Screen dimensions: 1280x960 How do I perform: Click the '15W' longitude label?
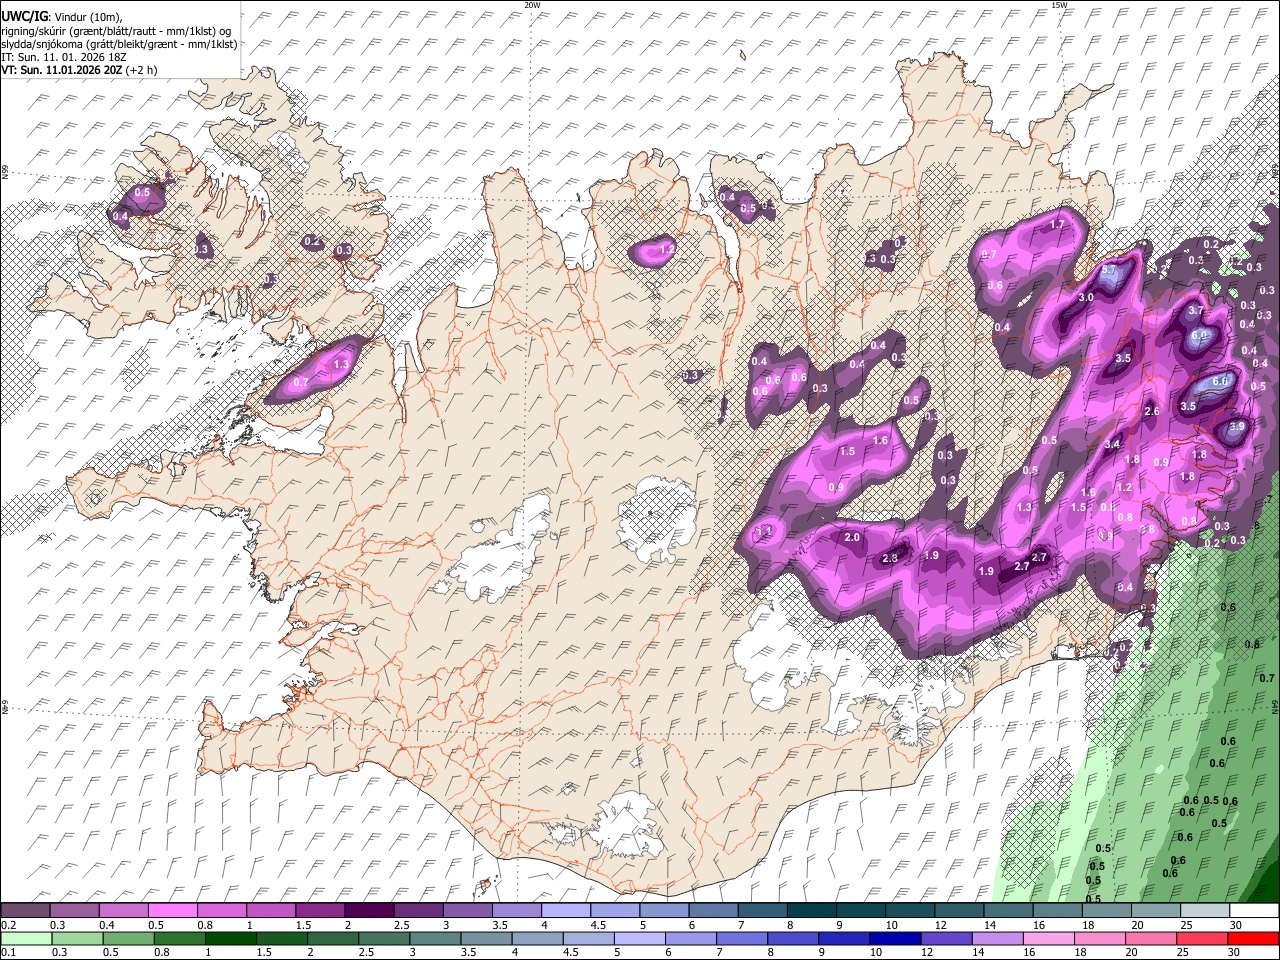pos(1059,5)
